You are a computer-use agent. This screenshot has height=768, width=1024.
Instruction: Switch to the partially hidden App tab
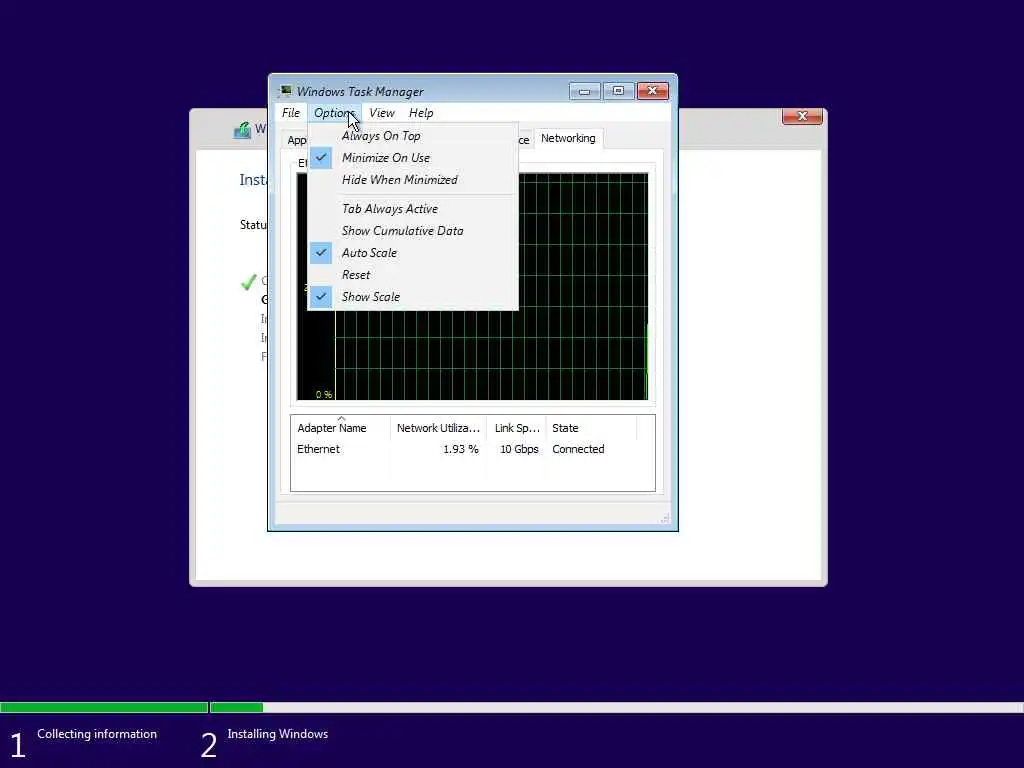pos(296,140)
